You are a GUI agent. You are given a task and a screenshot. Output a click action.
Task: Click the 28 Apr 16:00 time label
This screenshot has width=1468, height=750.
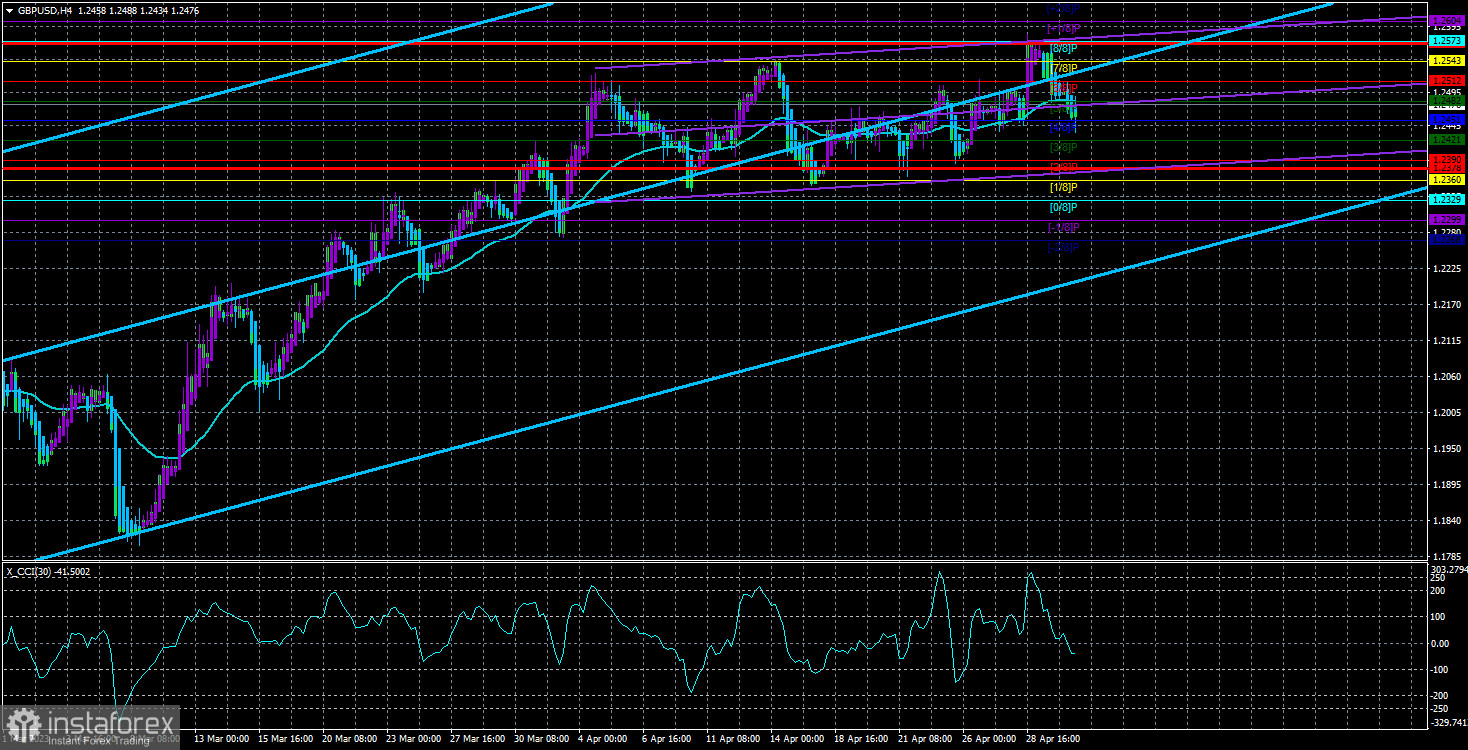coord(1054,739)
